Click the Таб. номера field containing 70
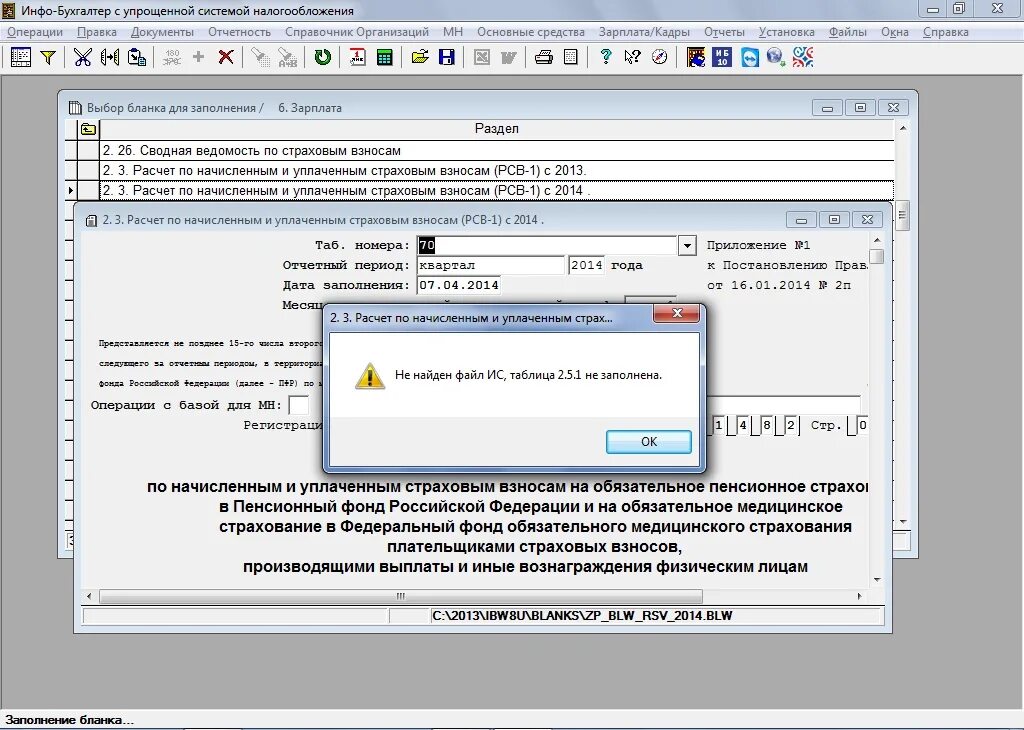Viewport: 1024px width, 730px height. [547, 246]
